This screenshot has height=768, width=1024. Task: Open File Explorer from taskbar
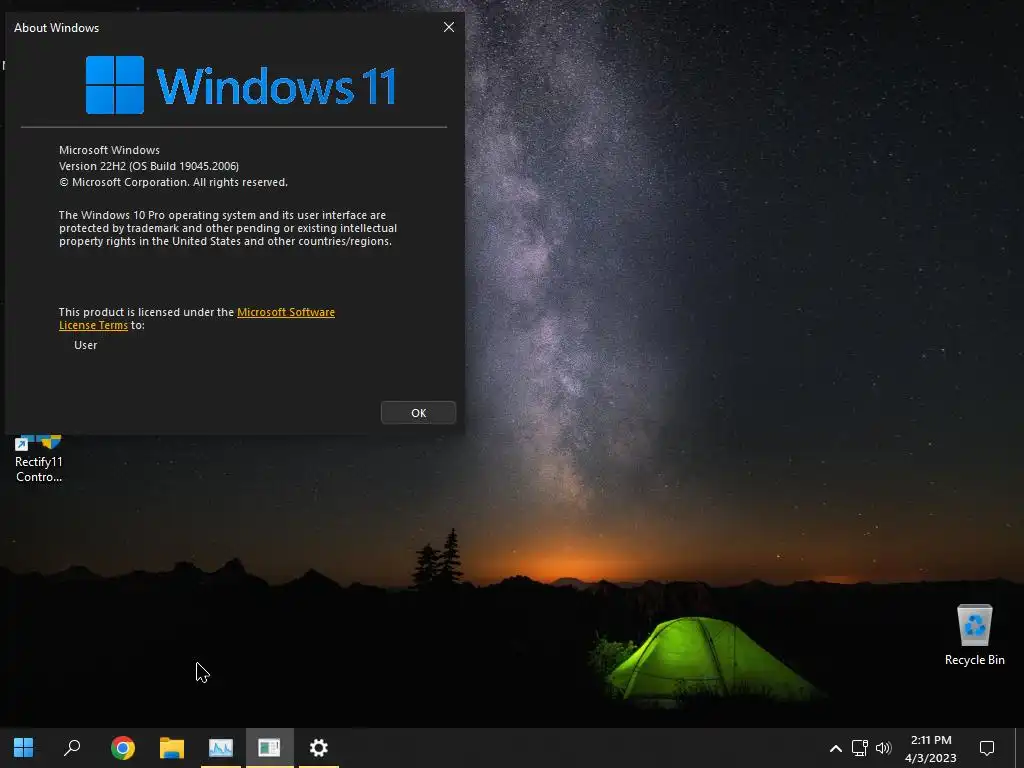(172, 747)
